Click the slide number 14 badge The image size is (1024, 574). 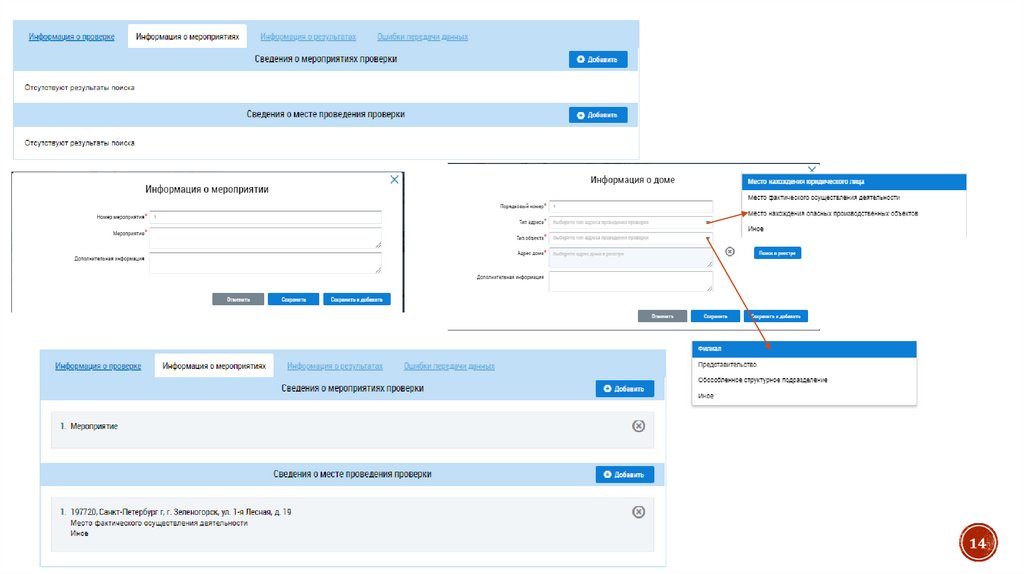click(978, 543)
